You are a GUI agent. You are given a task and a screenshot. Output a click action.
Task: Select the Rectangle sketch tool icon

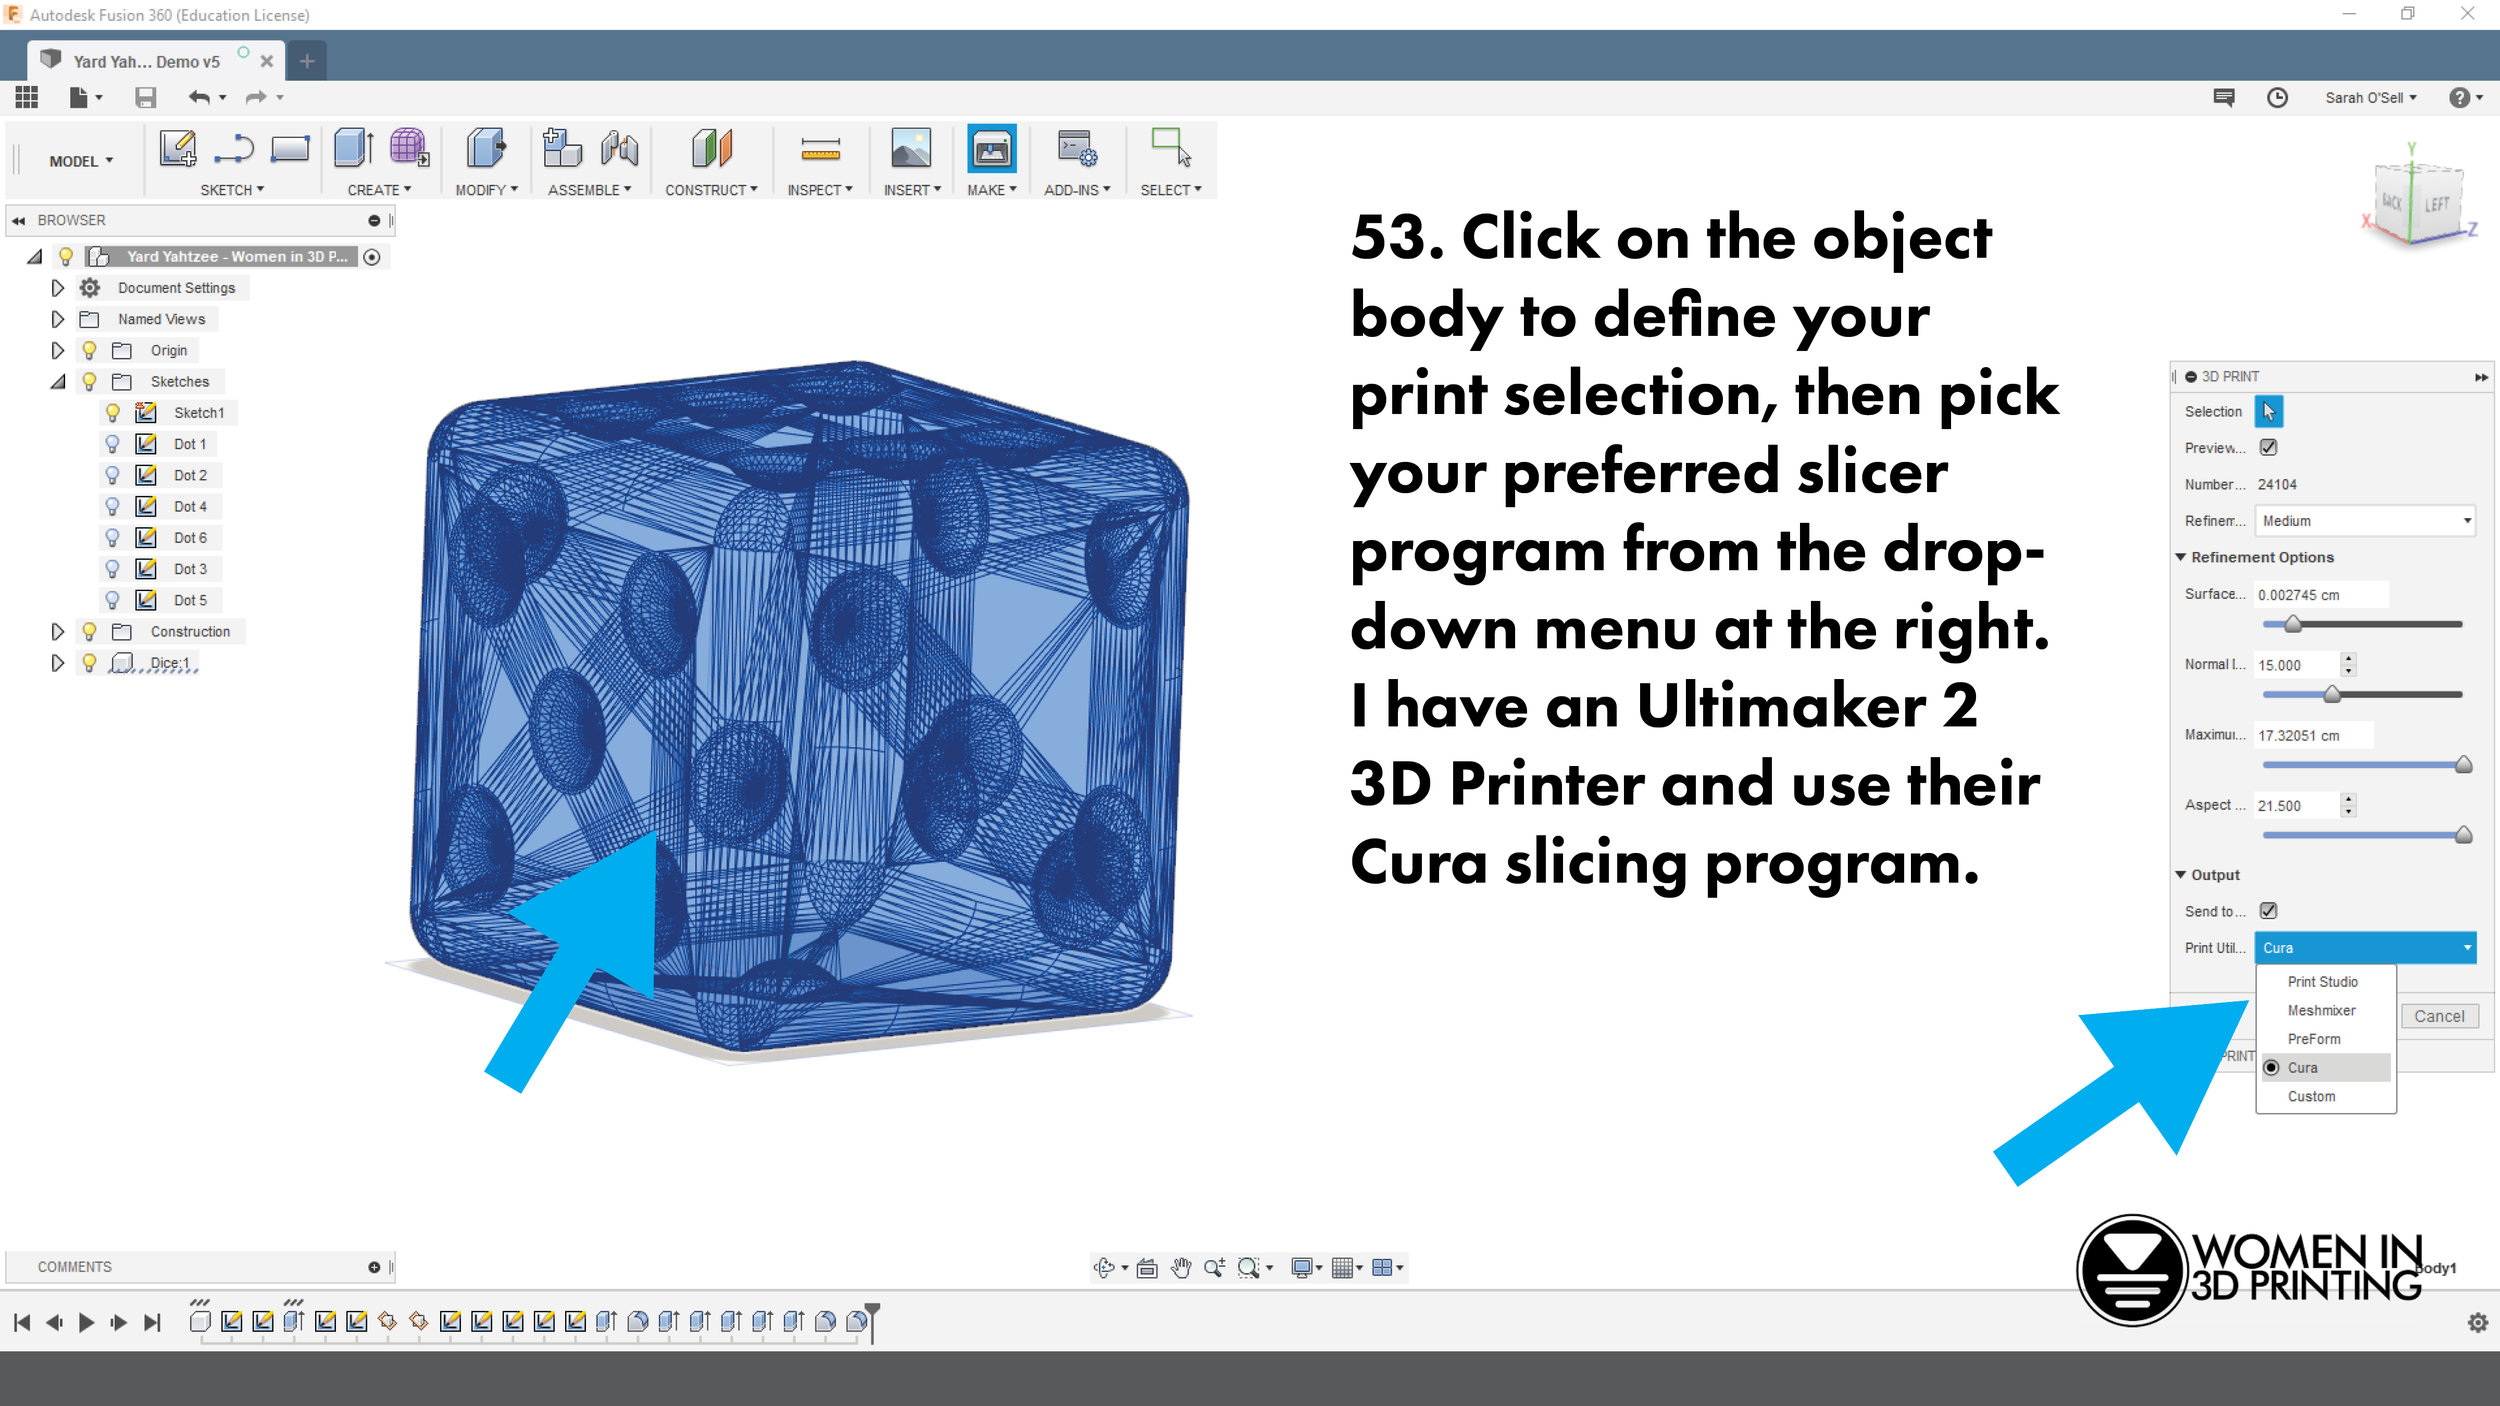click(x=290, y=149)
